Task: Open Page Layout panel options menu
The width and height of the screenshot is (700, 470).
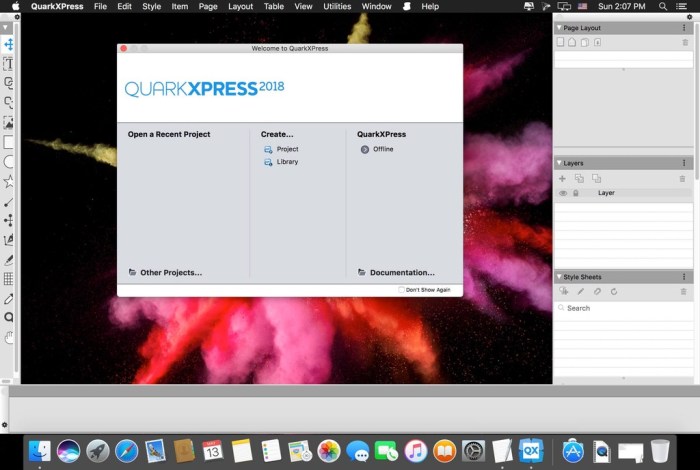Action: 684,28
